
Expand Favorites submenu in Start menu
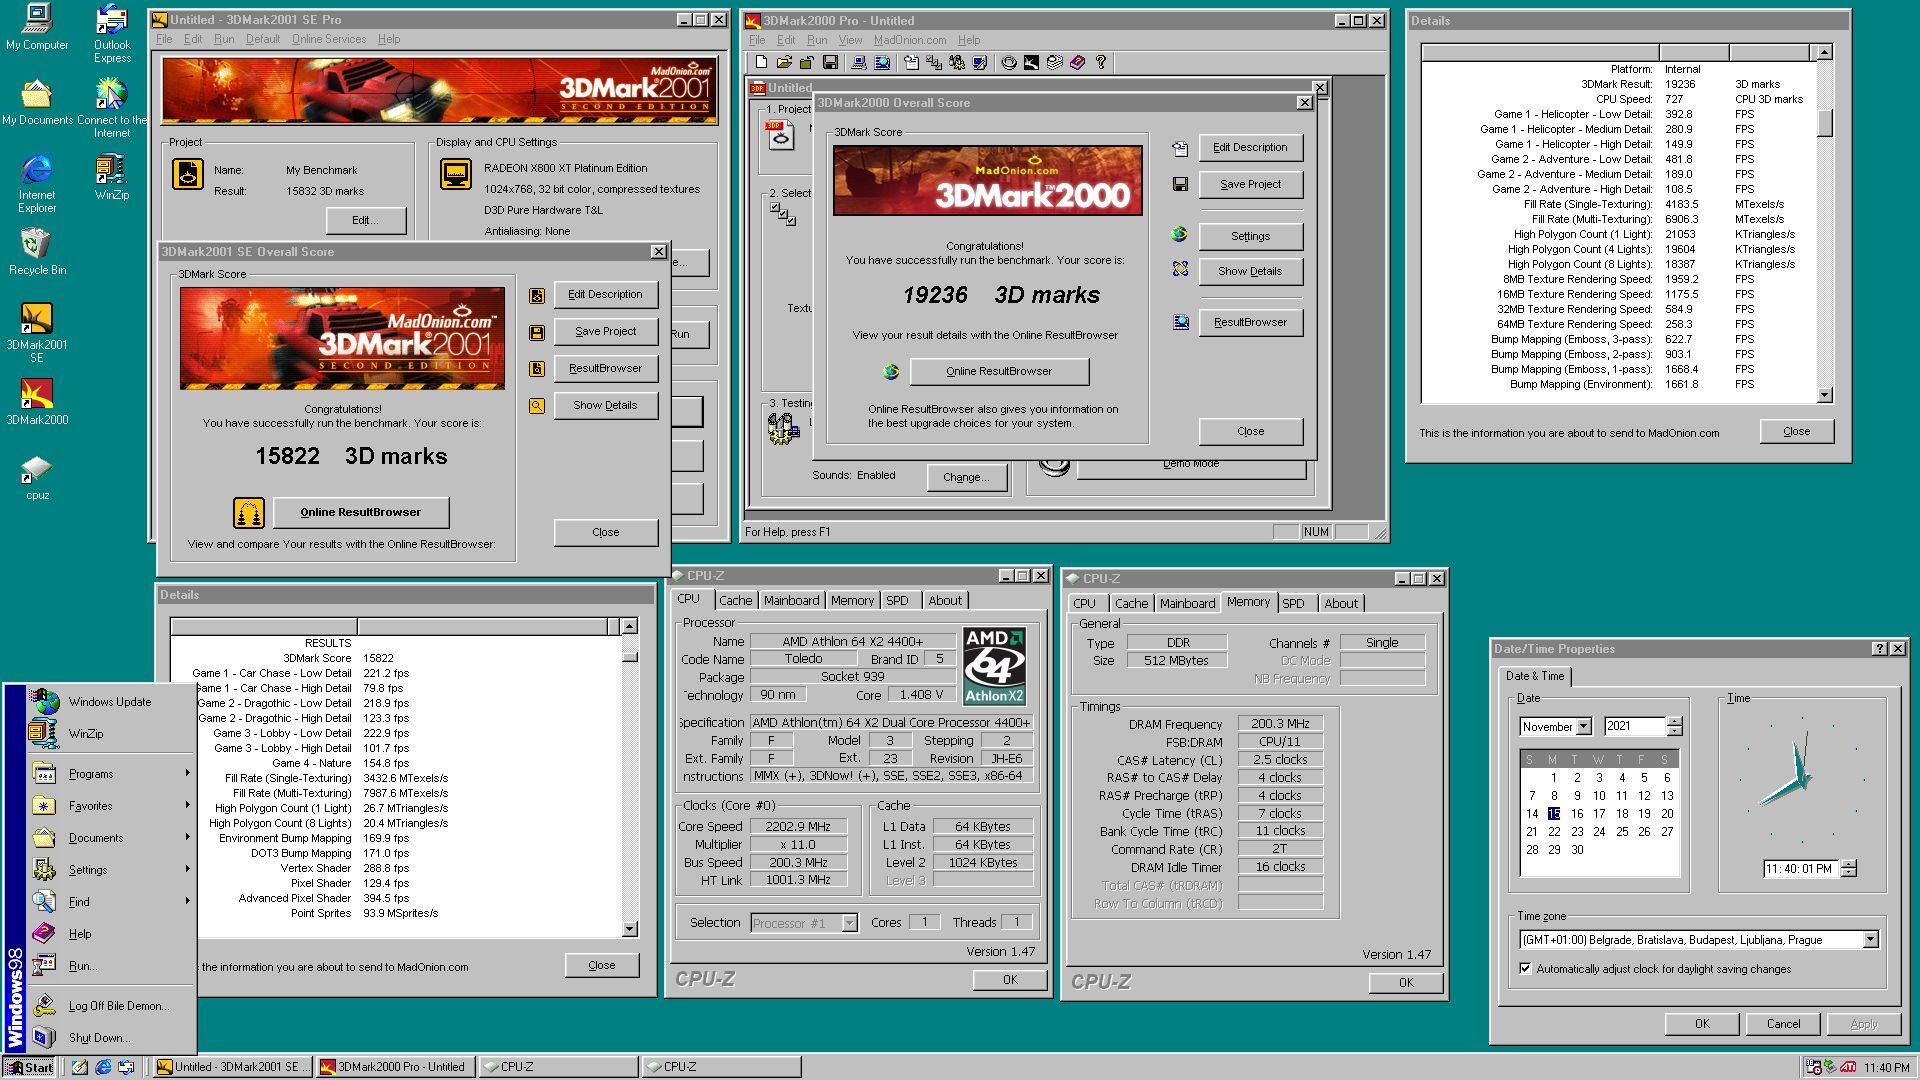[111, 805]
